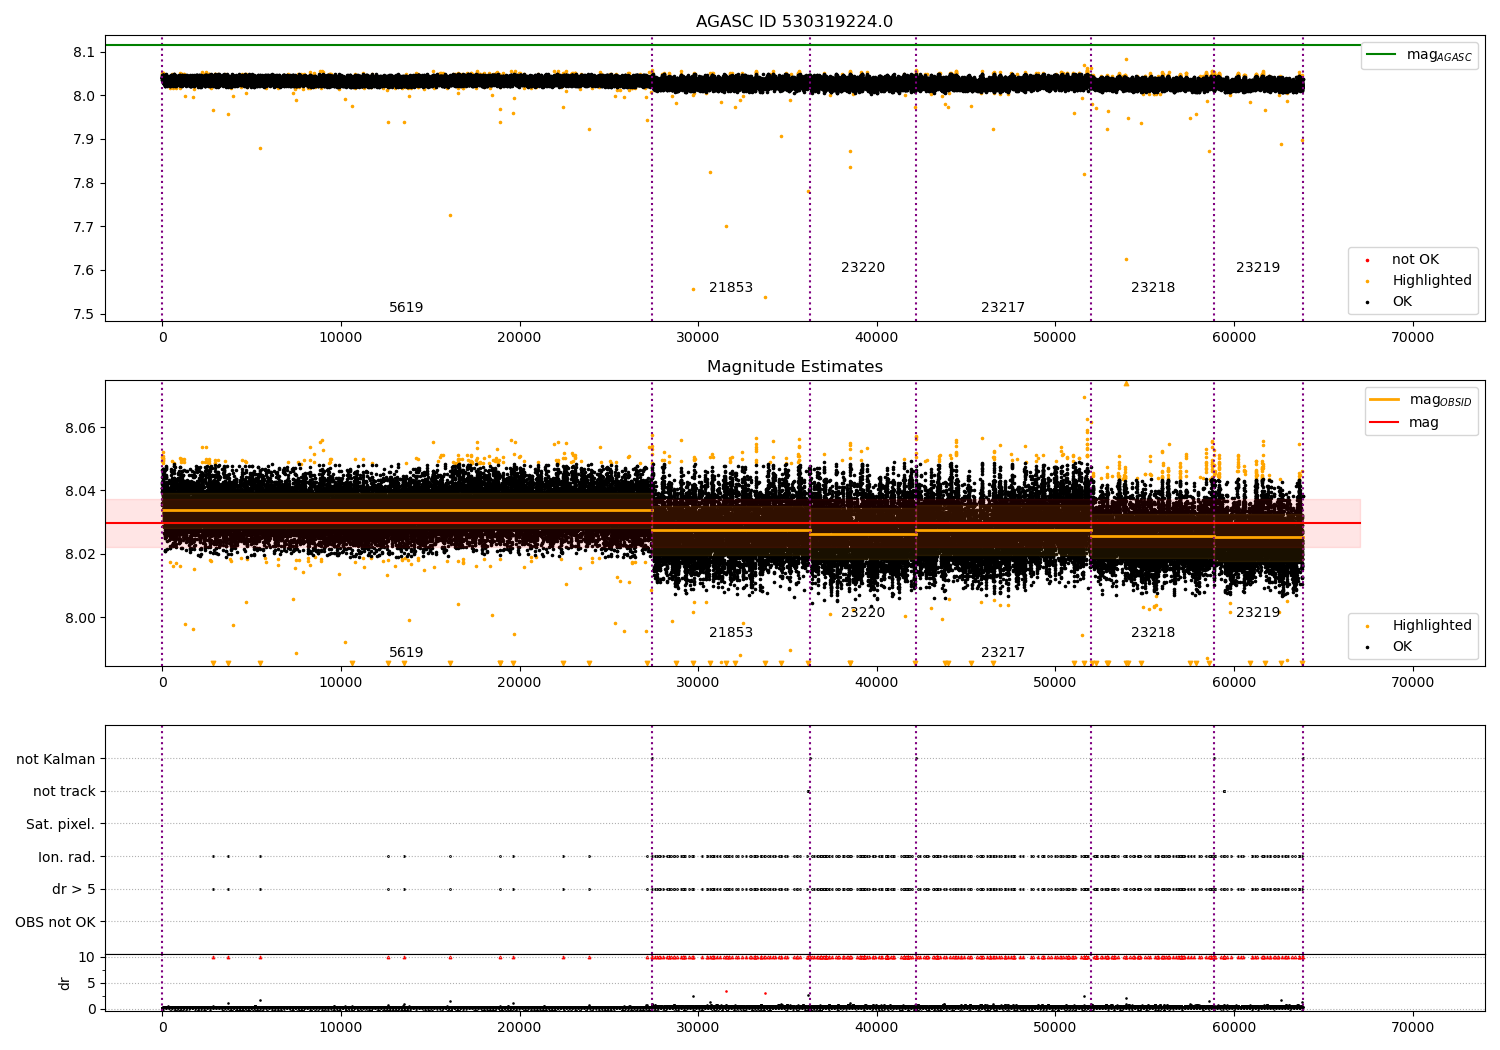The height and width of the screenshot is (1050, 1500).
Task: Click the 8.1 y-axis tick label
Action: pyautogui.click(x=84, y=52)
